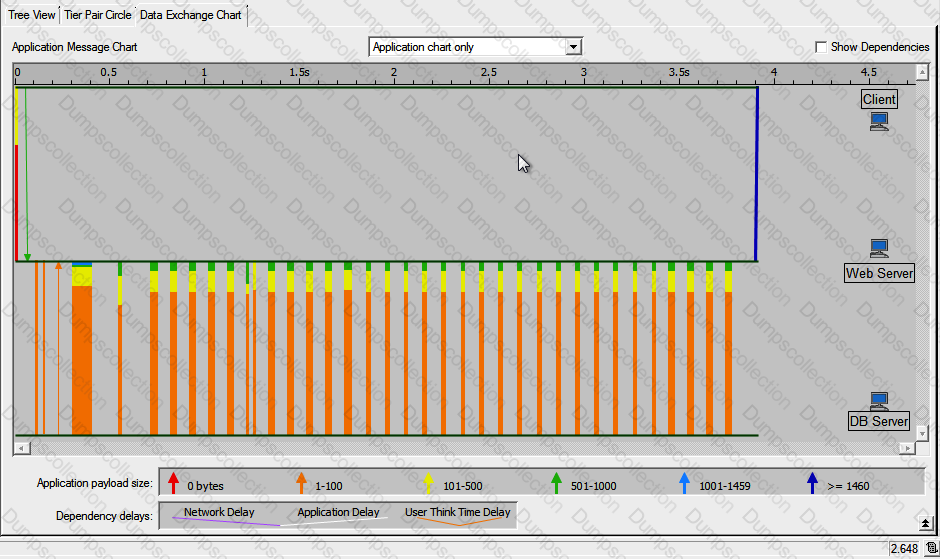Image resolution: width=940 pixels, height=559 pixels.
Task: Click the Web Server tier label
Action: pyautogui.click(x=879, y=273)
